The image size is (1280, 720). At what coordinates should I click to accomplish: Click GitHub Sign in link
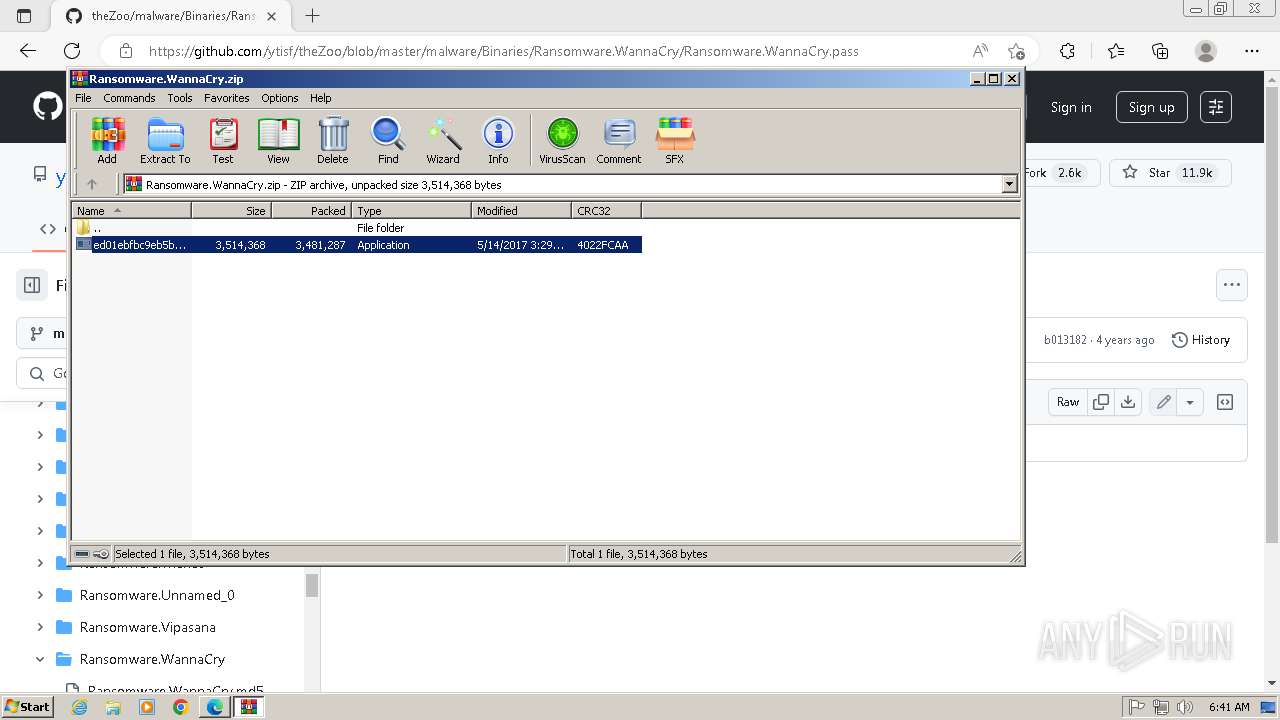(x=1071, y=107)
